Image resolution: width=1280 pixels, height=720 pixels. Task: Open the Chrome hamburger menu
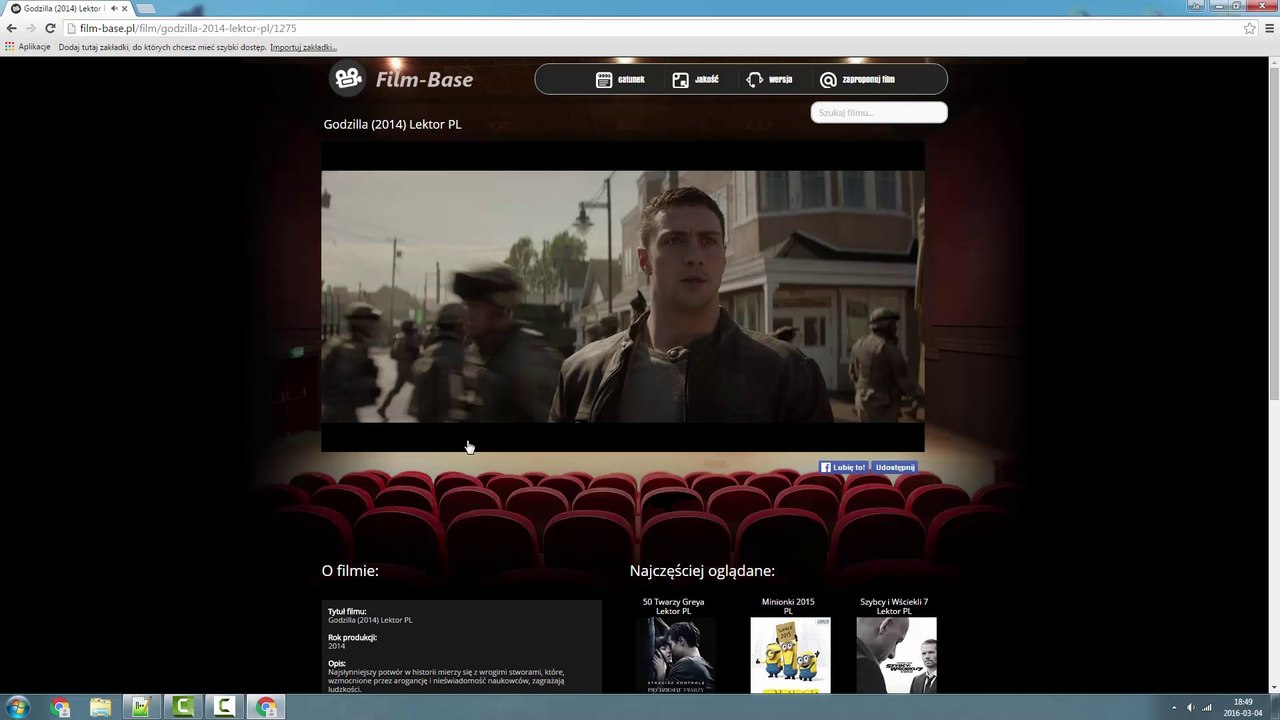point(1270,28)
